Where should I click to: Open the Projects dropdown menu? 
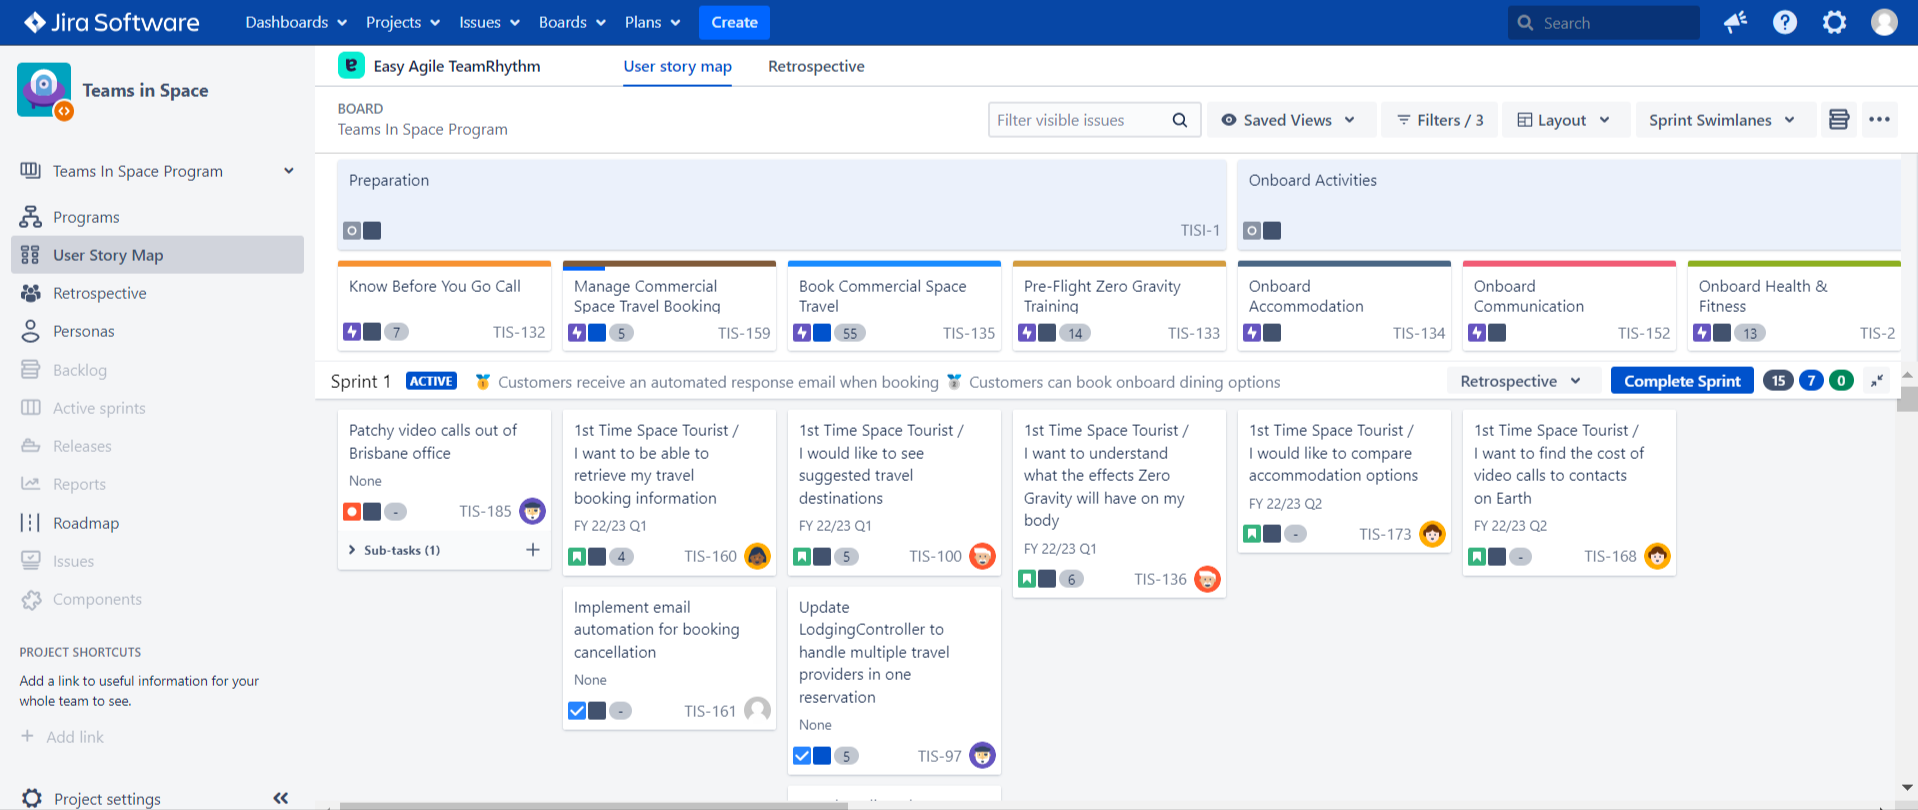[x=402, y=22]
